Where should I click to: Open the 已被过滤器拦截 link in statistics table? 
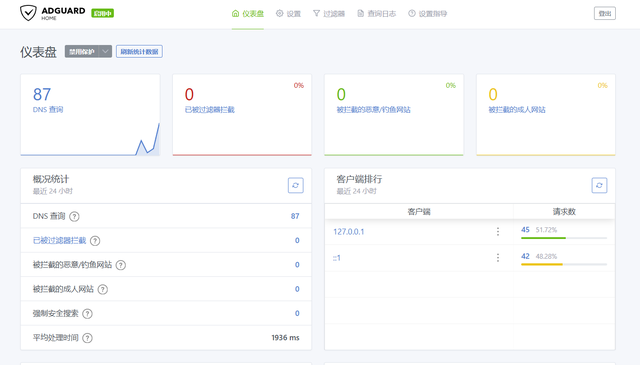tap(59, 240)
